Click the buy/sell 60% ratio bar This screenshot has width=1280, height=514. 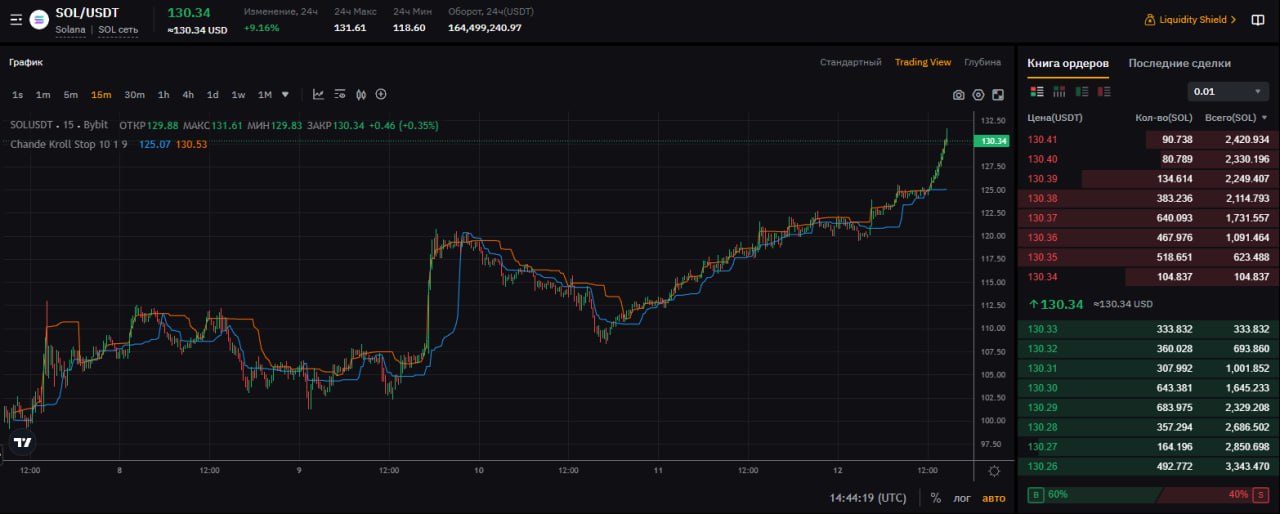click(x=1148, y=494)
